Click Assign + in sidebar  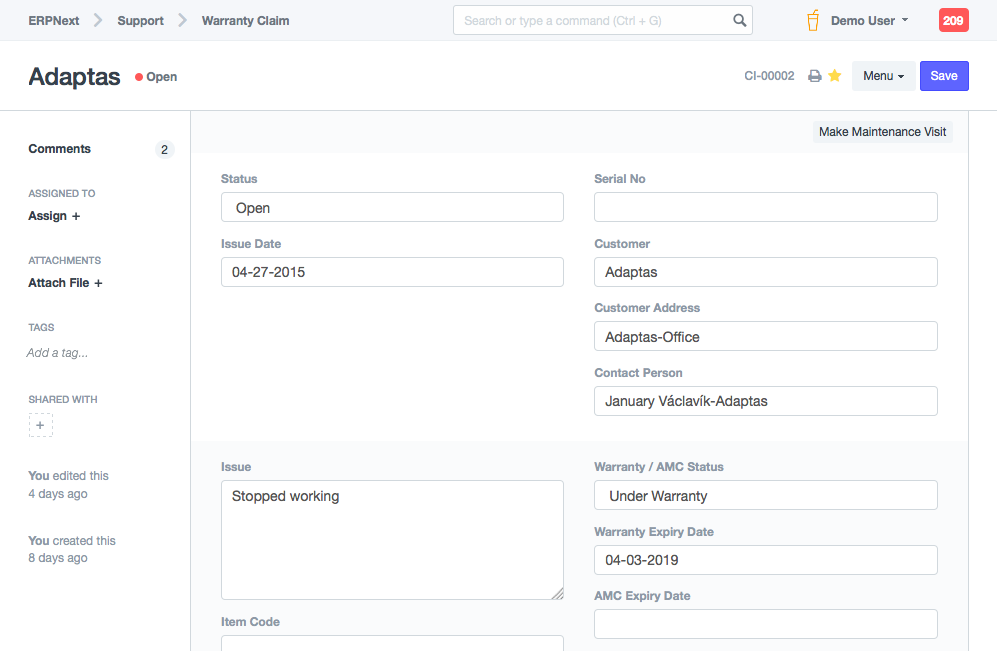(x=54, y=216)
